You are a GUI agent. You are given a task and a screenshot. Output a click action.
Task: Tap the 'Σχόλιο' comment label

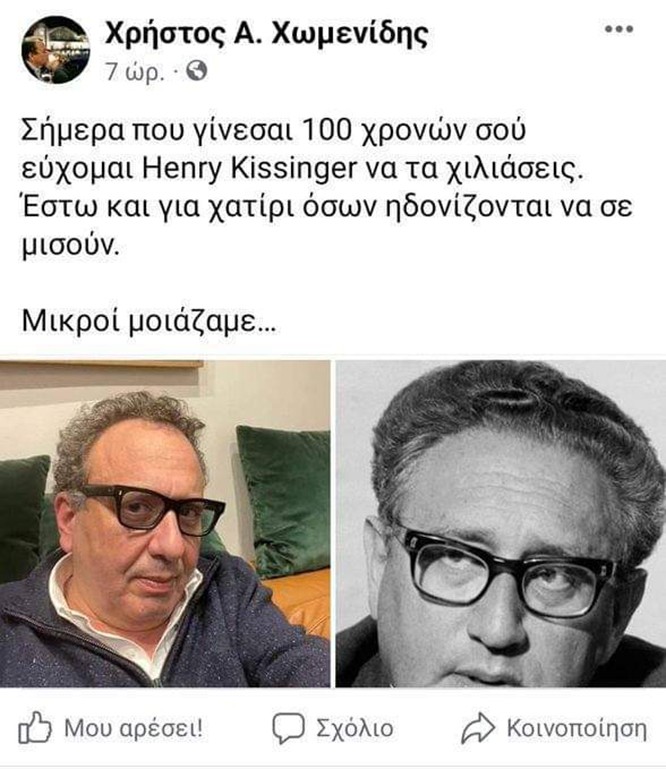355,729
